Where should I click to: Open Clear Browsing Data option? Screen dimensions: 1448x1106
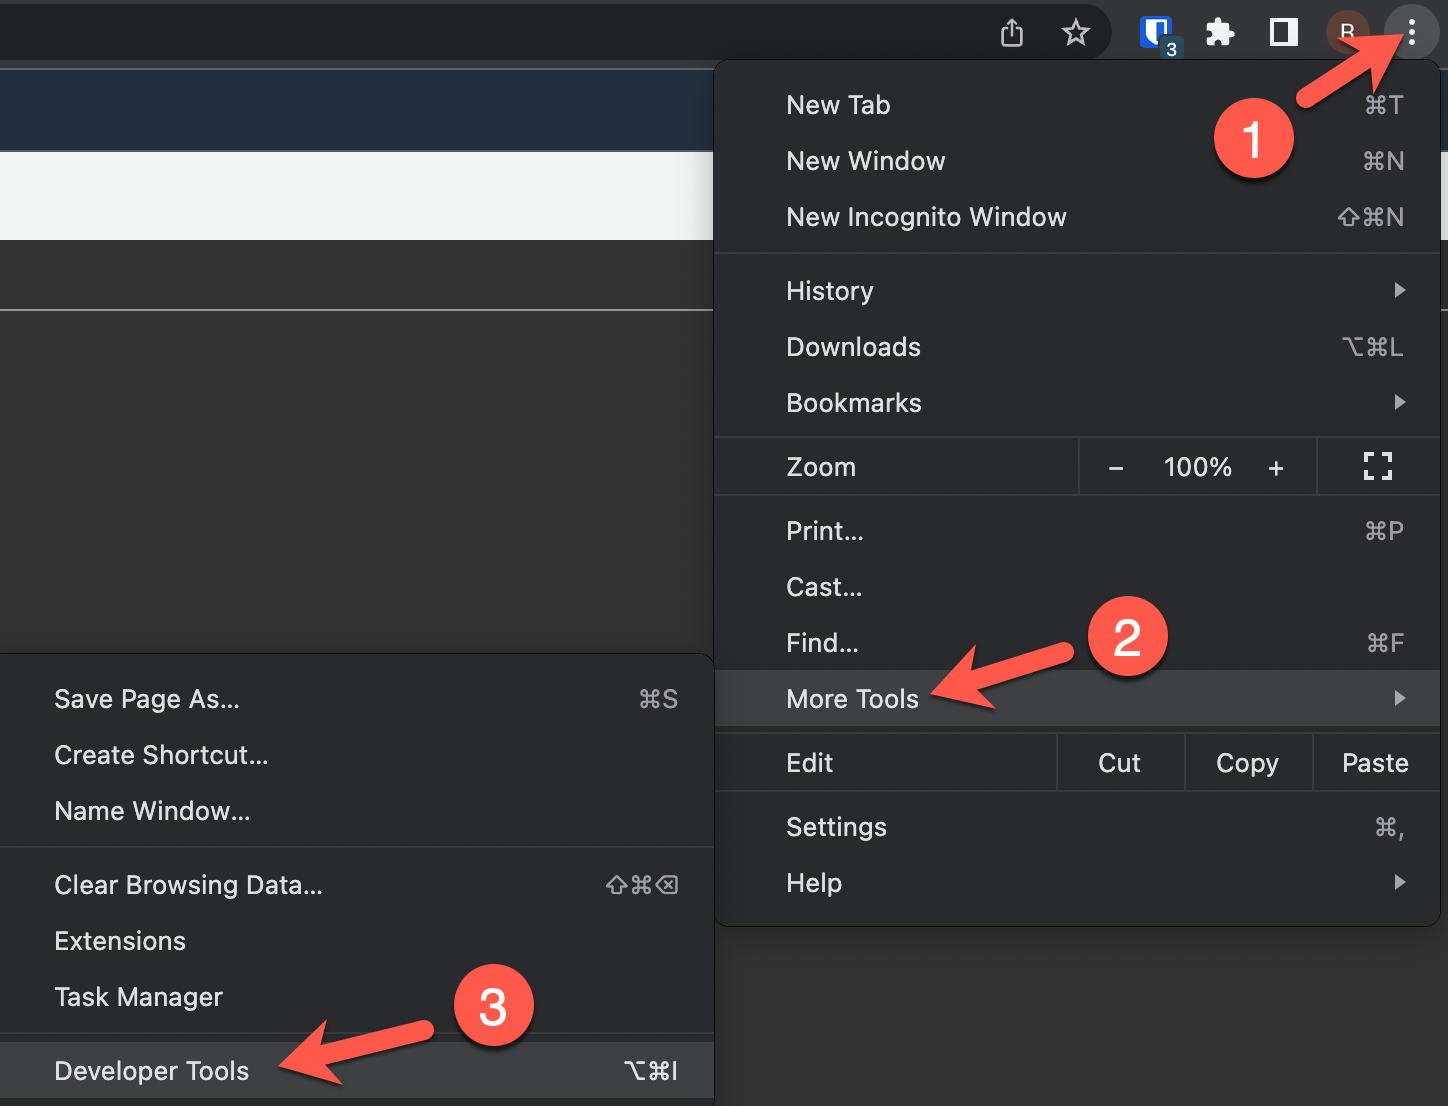pos(188,885)
